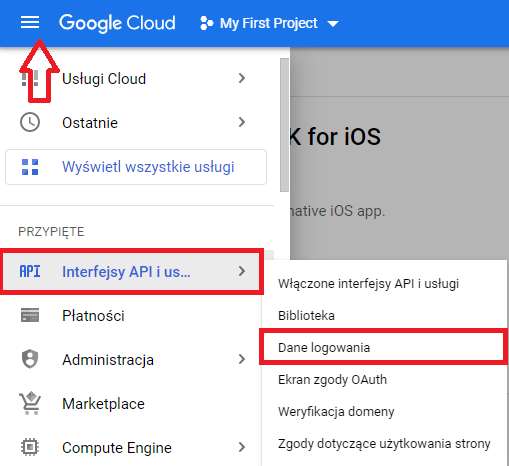Click the Marketplace shopping cart icon
The width and height of the screenshot is (509, 466).
(30, 403)
